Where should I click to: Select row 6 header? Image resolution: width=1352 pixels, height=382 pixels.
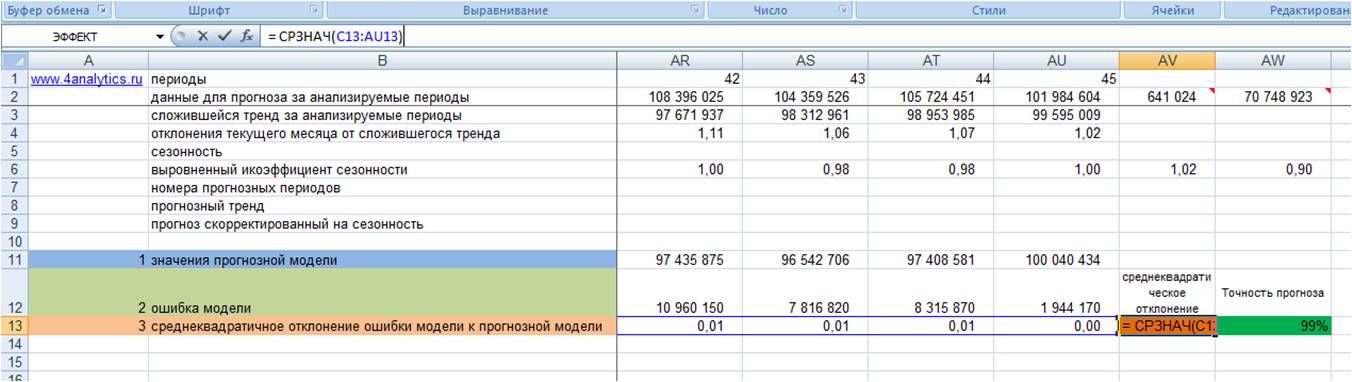tap(14, 170)
